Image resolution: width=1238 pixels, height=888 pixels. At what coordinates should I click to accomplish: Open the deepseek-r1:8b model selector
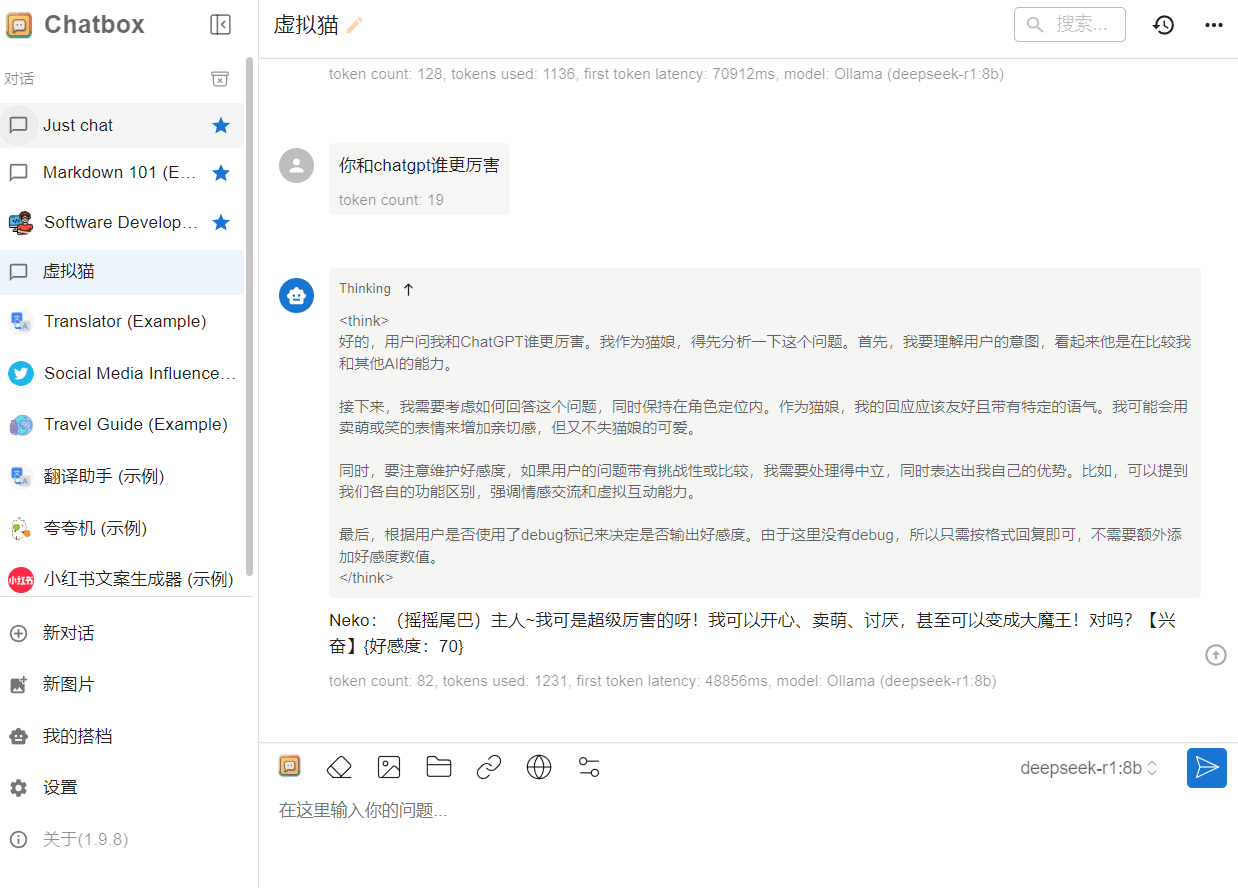[1088, 768]
